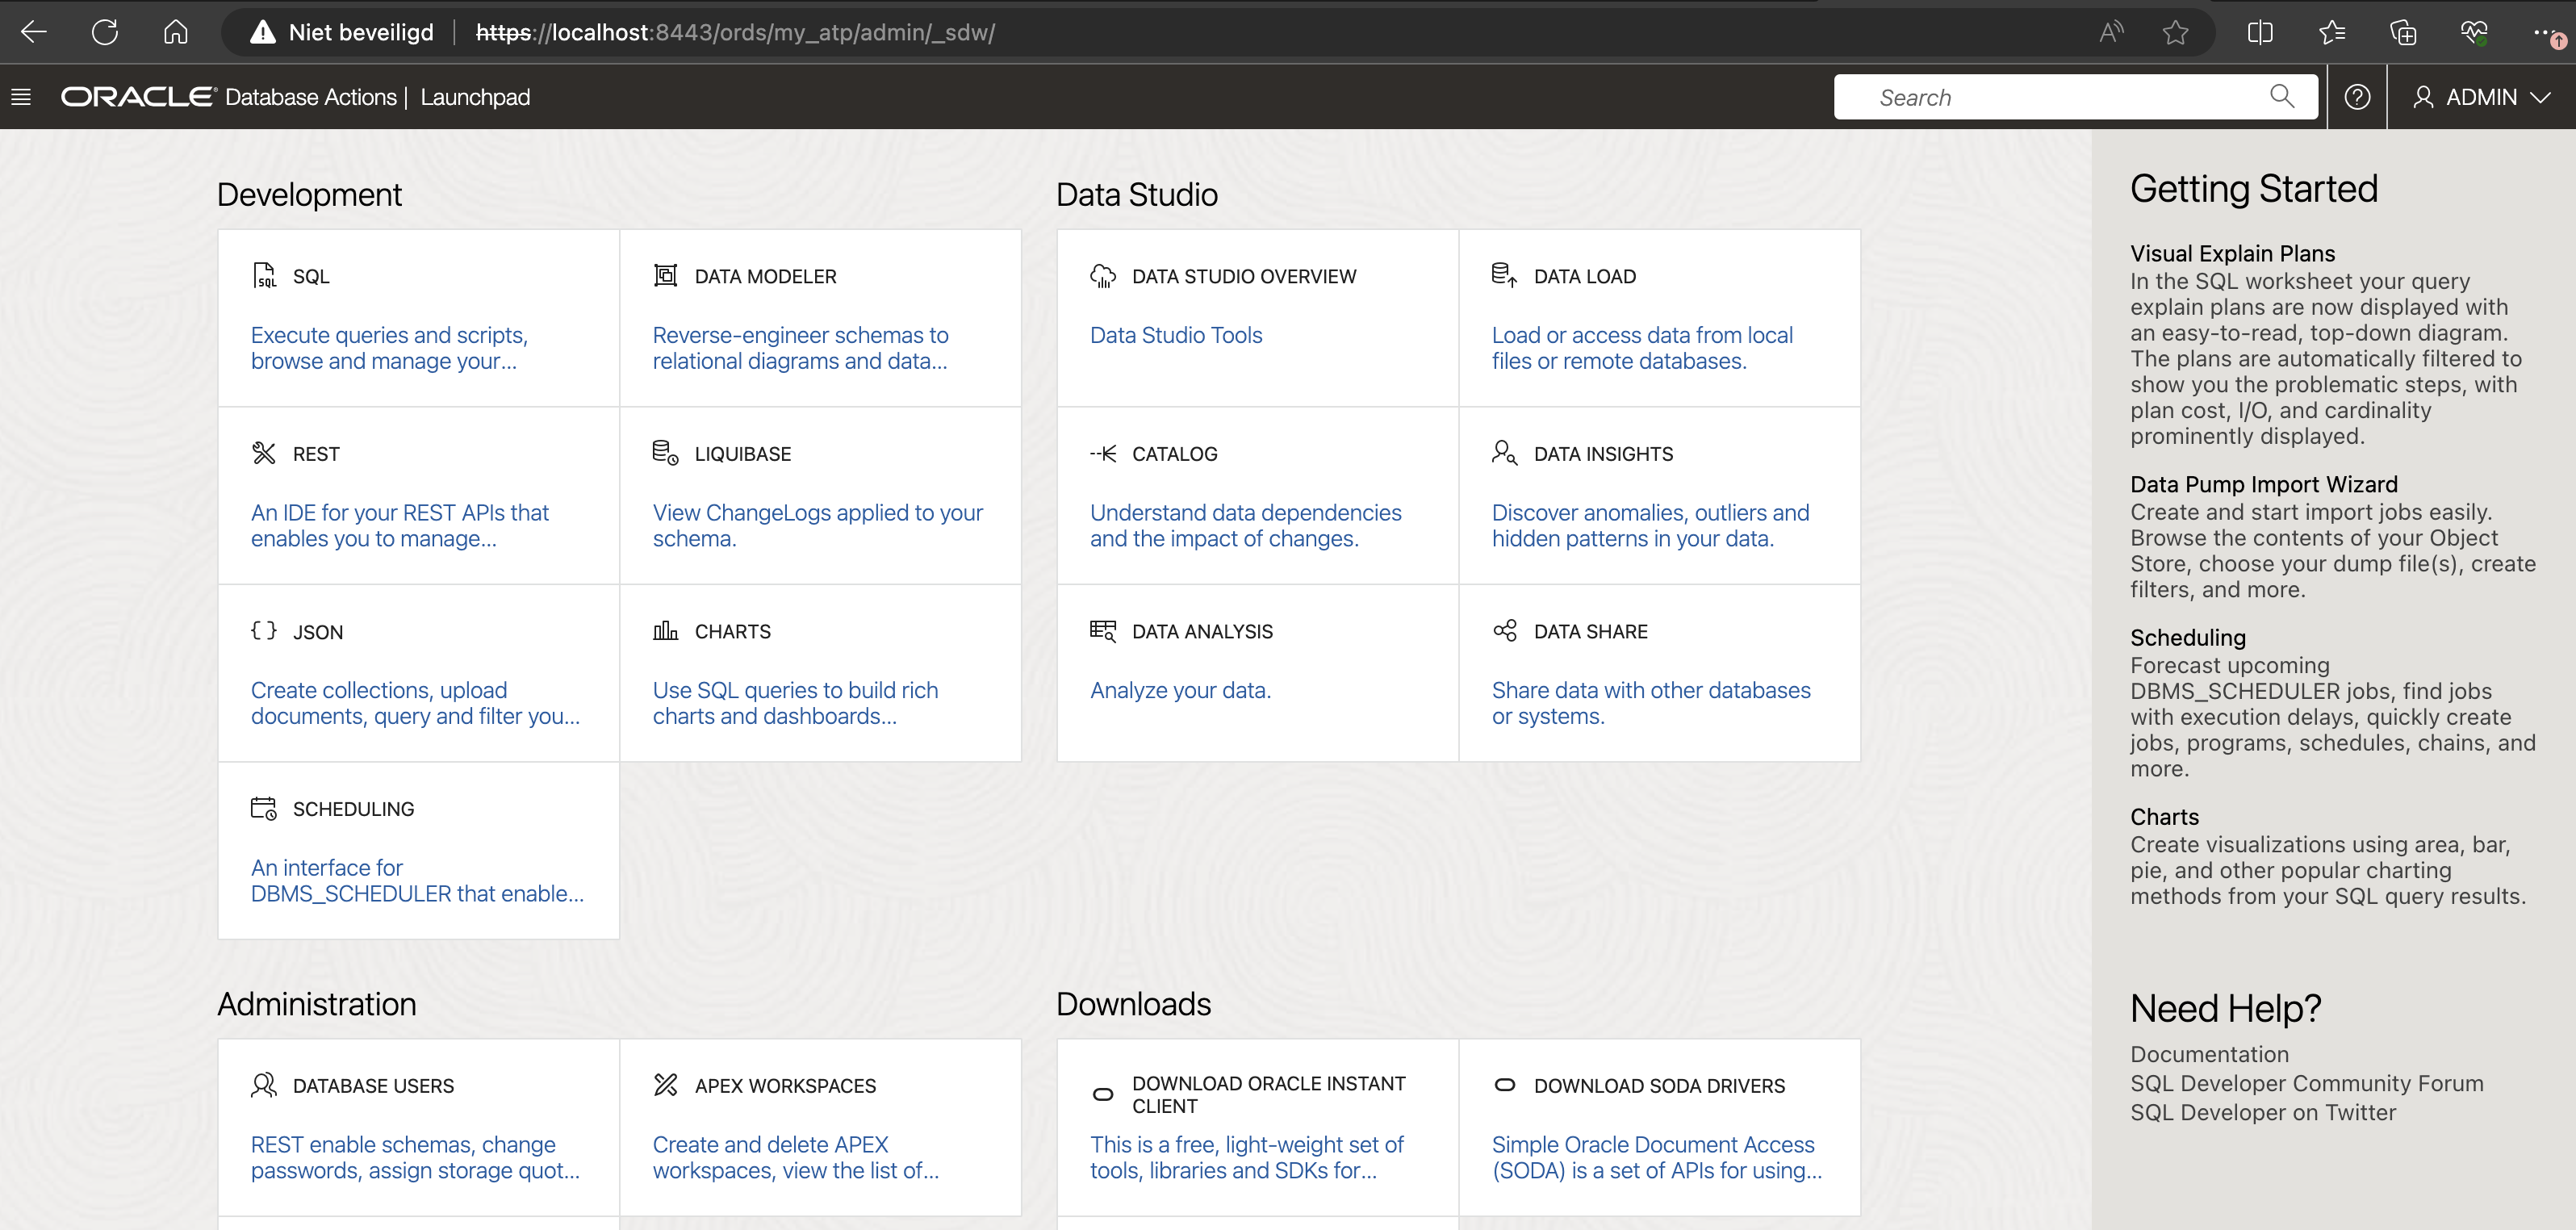
Task: Click the Scheduling calendar icon
Action: pos(264,808)
